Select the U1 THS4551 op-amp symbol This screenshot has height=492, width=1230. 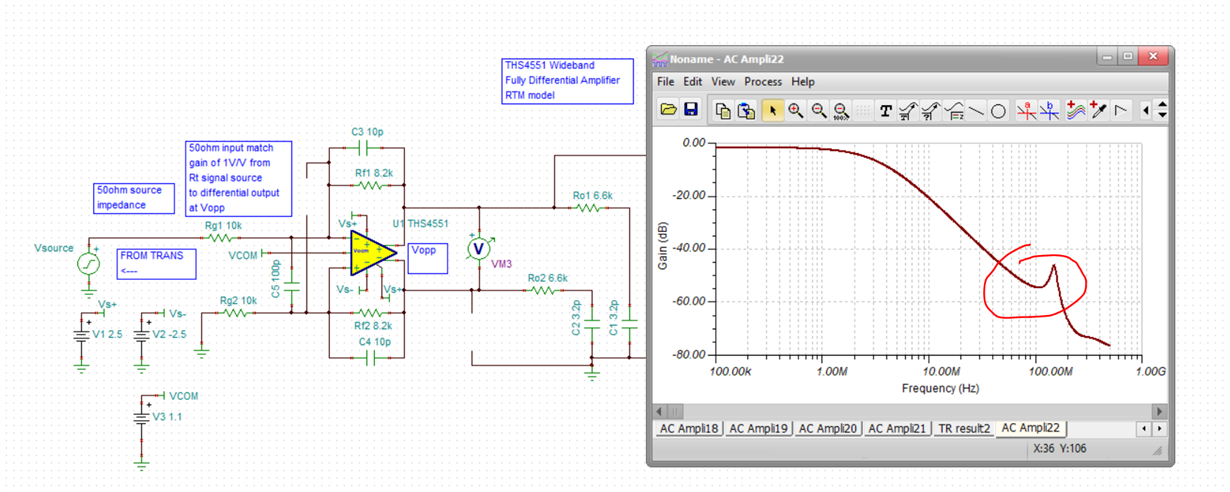(x=373, y=252)
